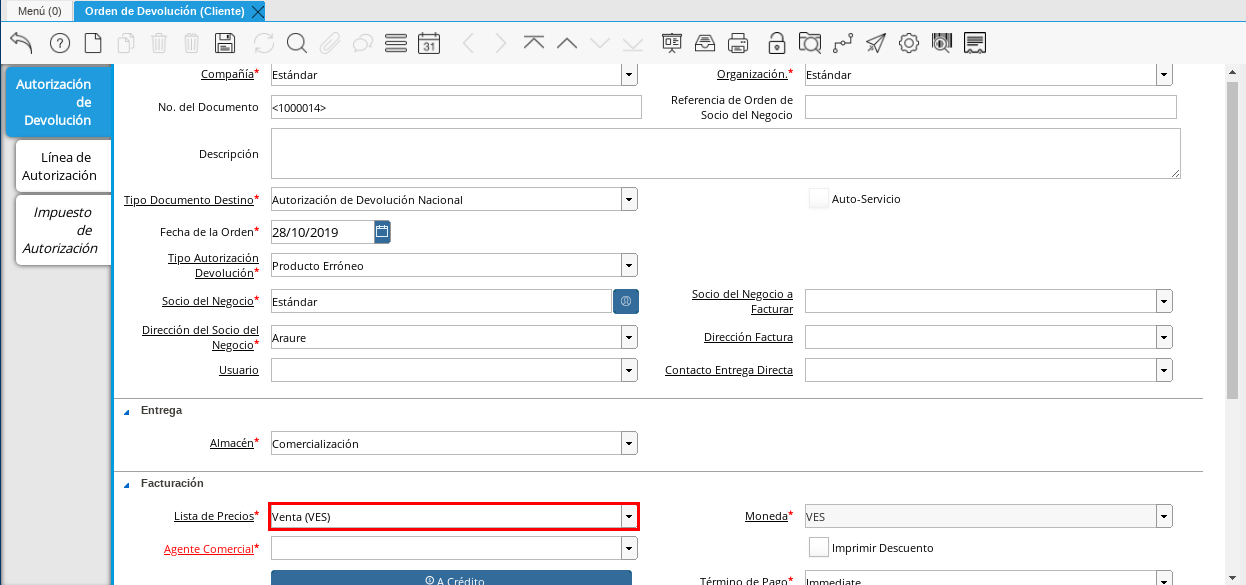Expand the Lista de Precios dropdown
This screenshot has width=1246, height=585.
tap(628, 517)
